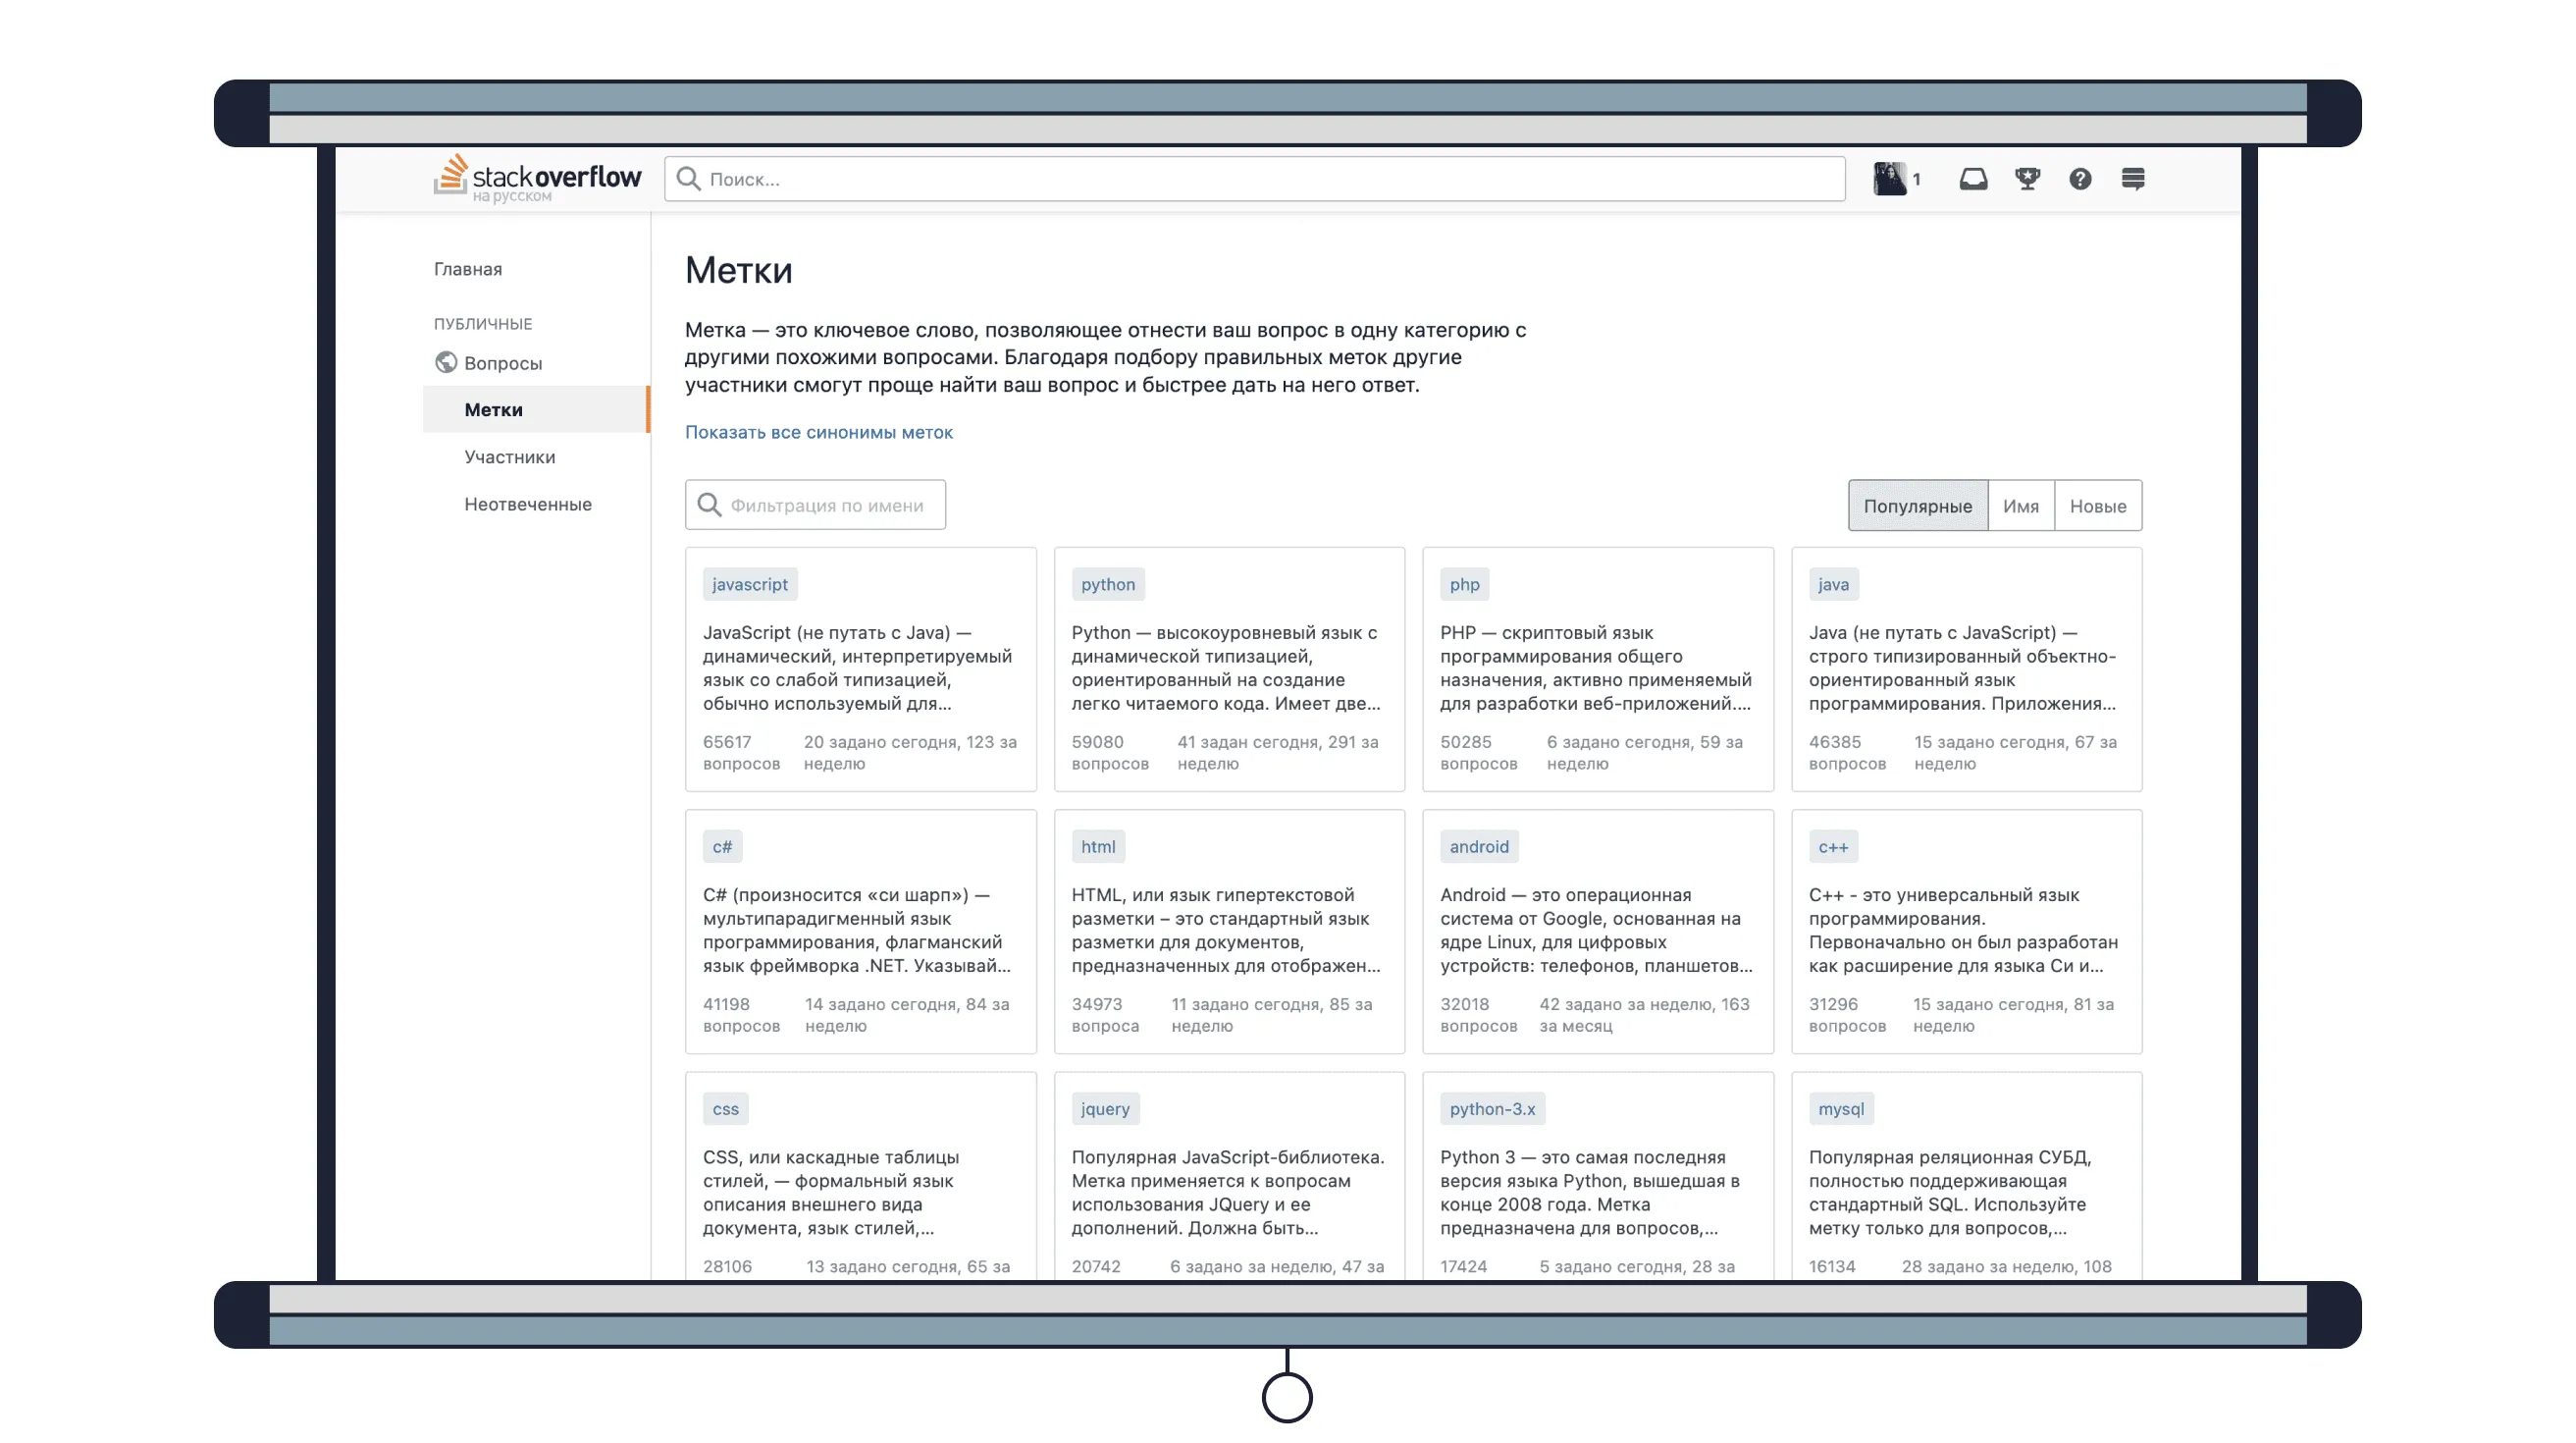2576x1443 pixels.
Task: Click the 41198 вопросов count
Action: coord(741,1015)
